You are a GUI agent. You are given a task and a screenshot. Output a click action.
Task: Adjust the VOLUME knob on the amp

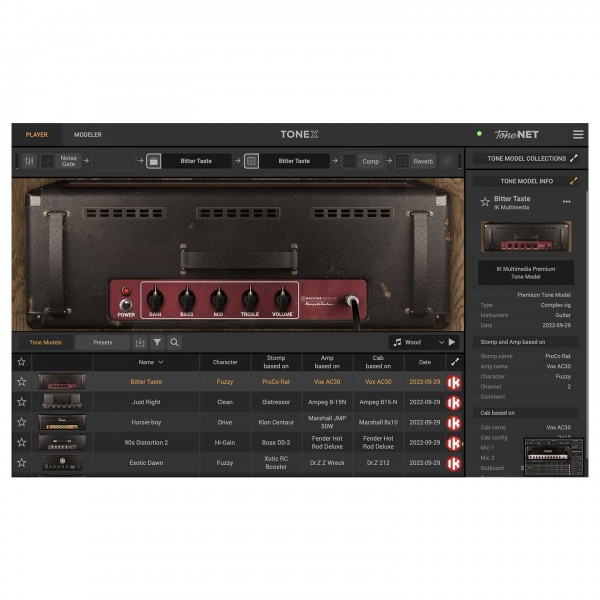[x=282, y=298]
